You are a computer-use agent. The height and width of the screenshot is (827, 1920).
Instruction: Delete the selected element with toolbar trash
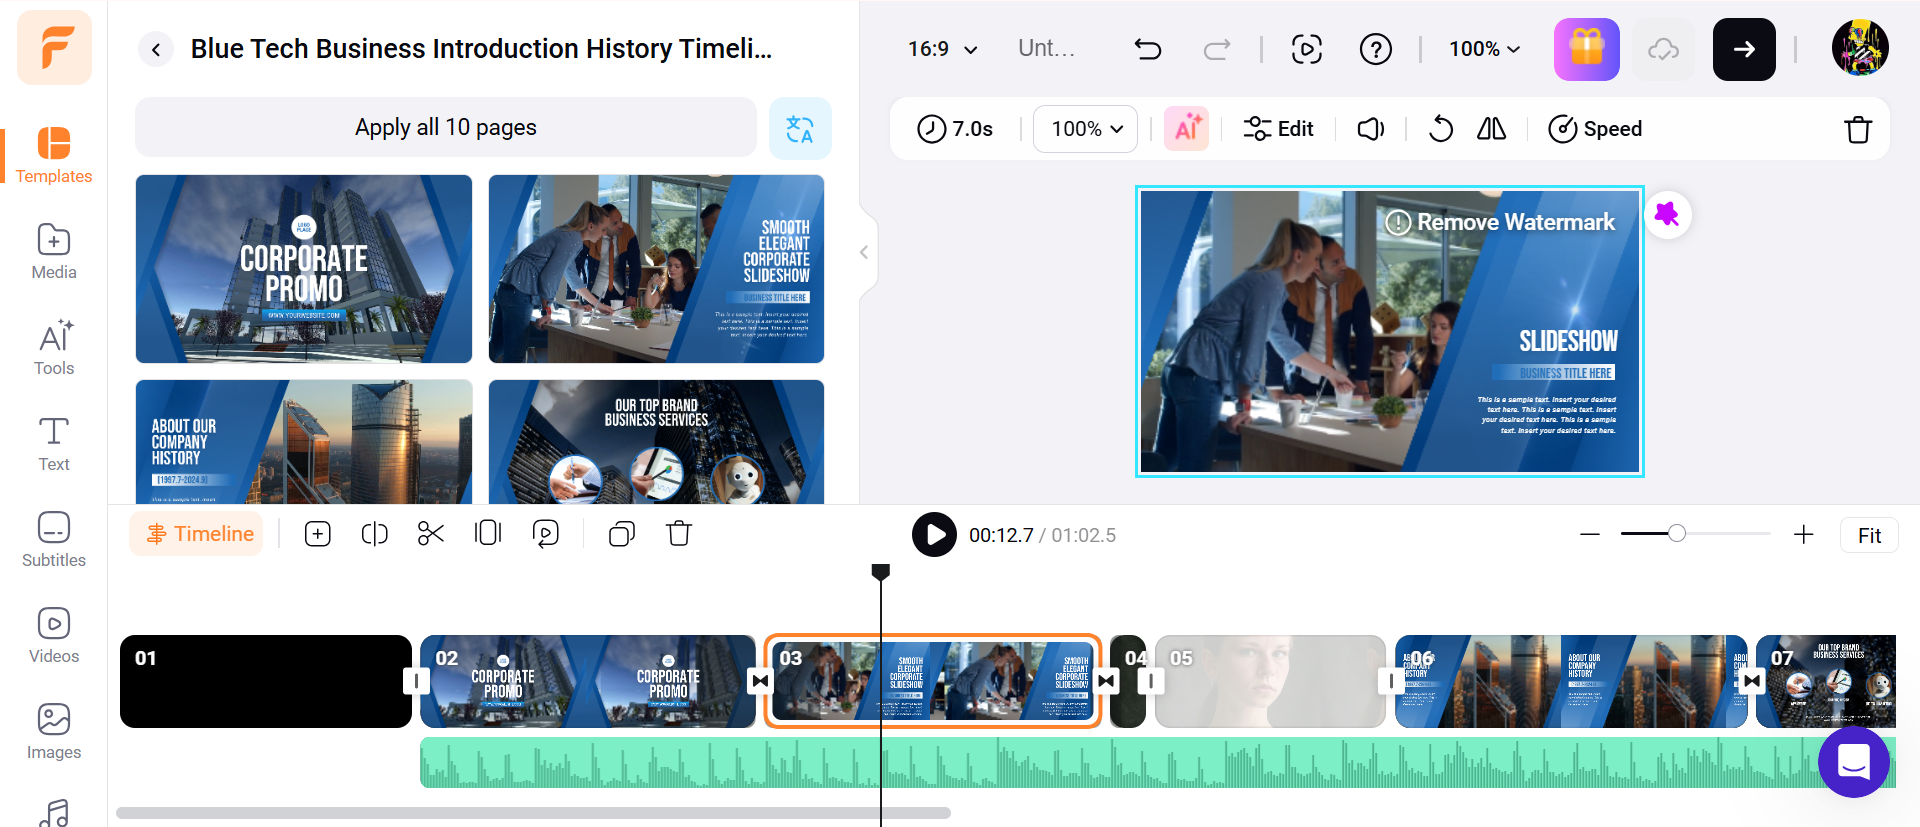[x=1858, y=129]
